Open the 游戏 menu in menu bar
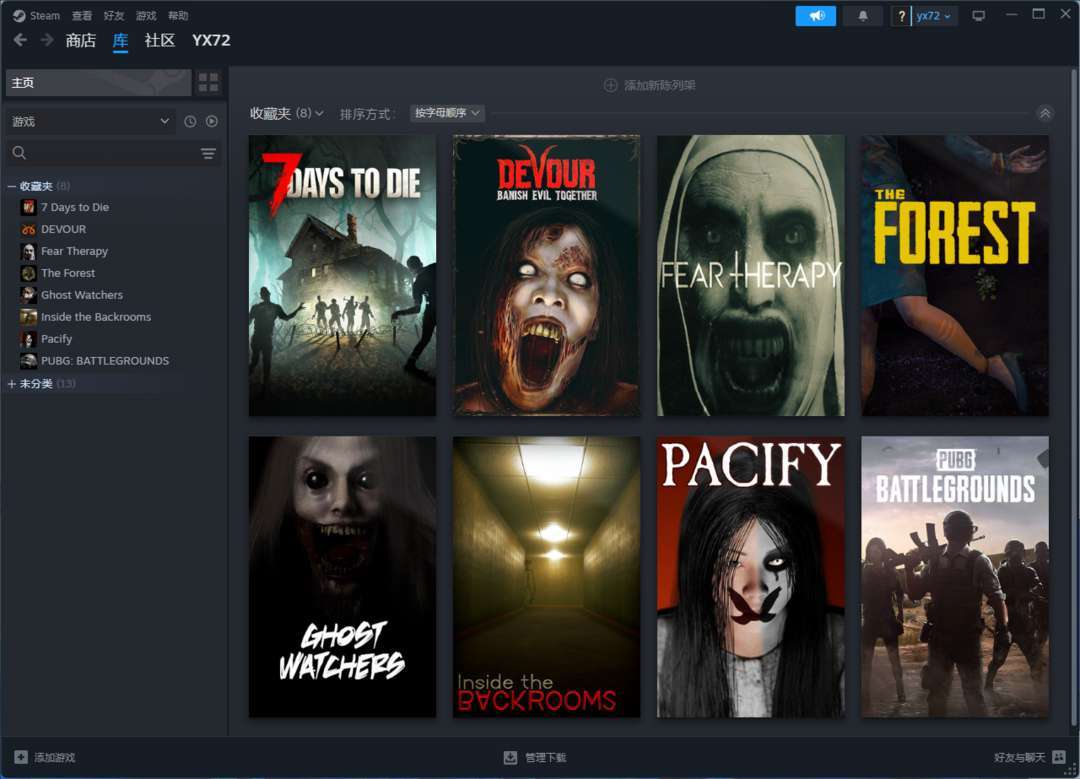 146,16
